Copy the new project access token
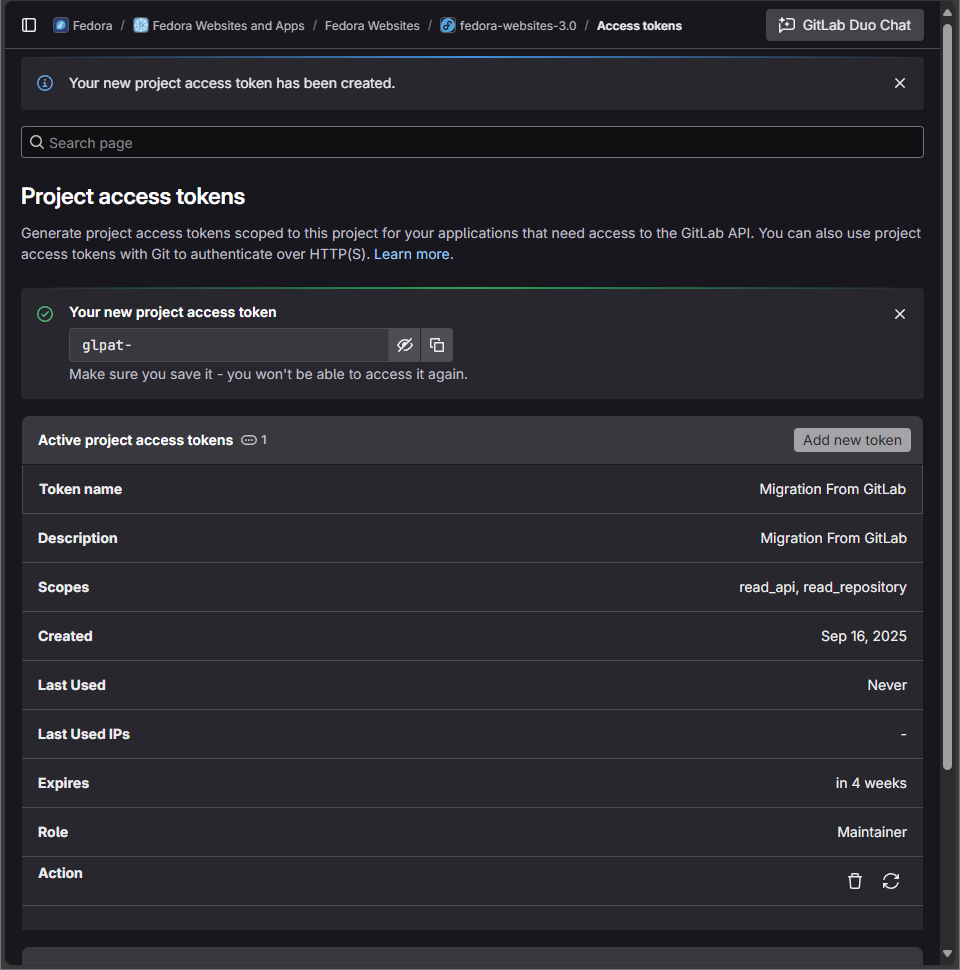 (437, 344)
